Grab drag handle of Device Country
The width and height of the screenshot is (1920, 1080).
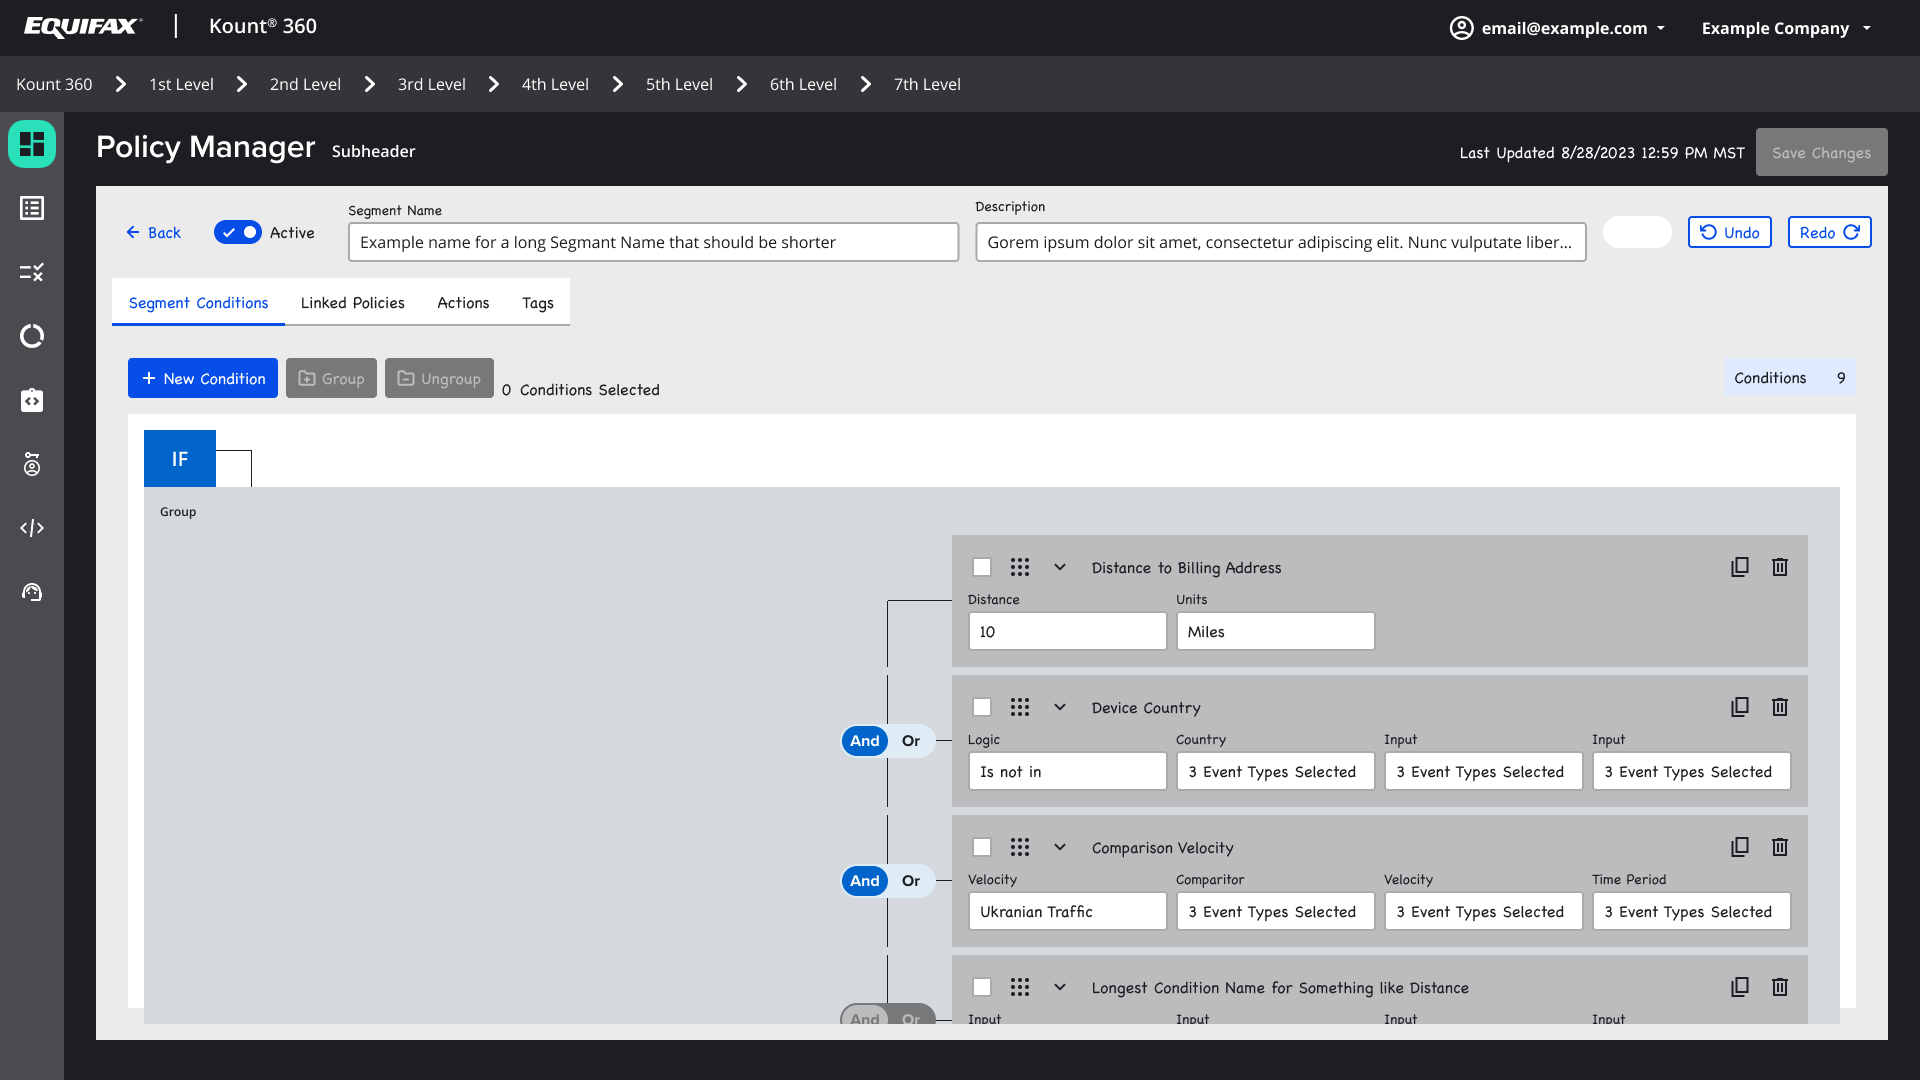tap(1020, 707)
